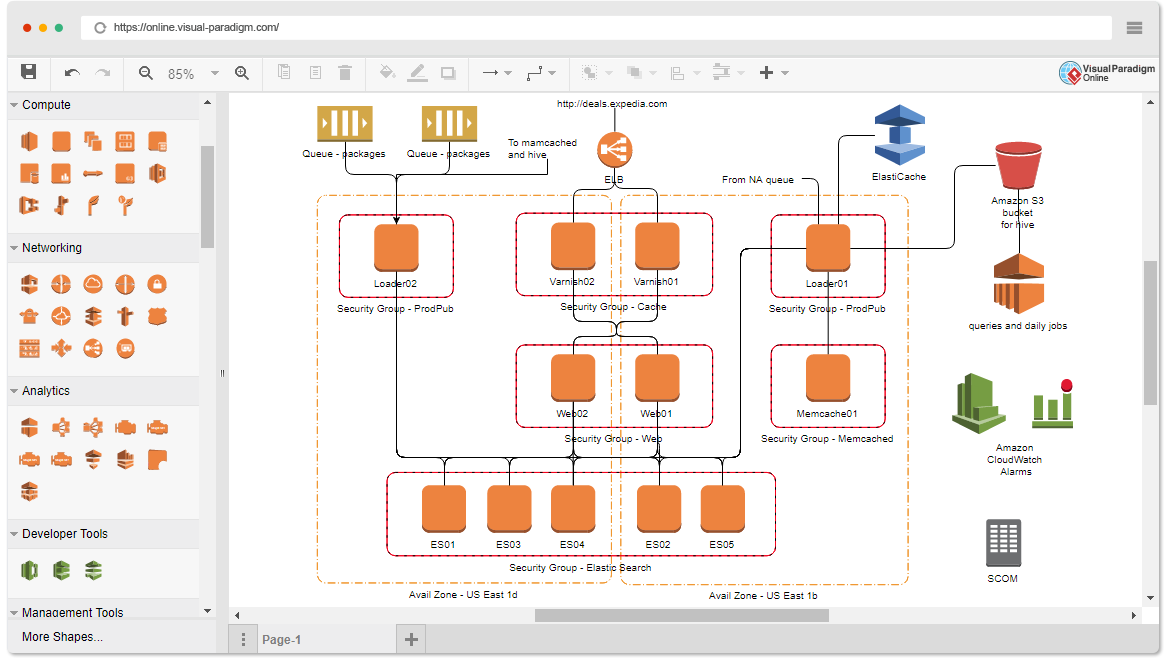Select the Amazon CloudWatch green icon

pyautogui.click(x=979, y=404)
